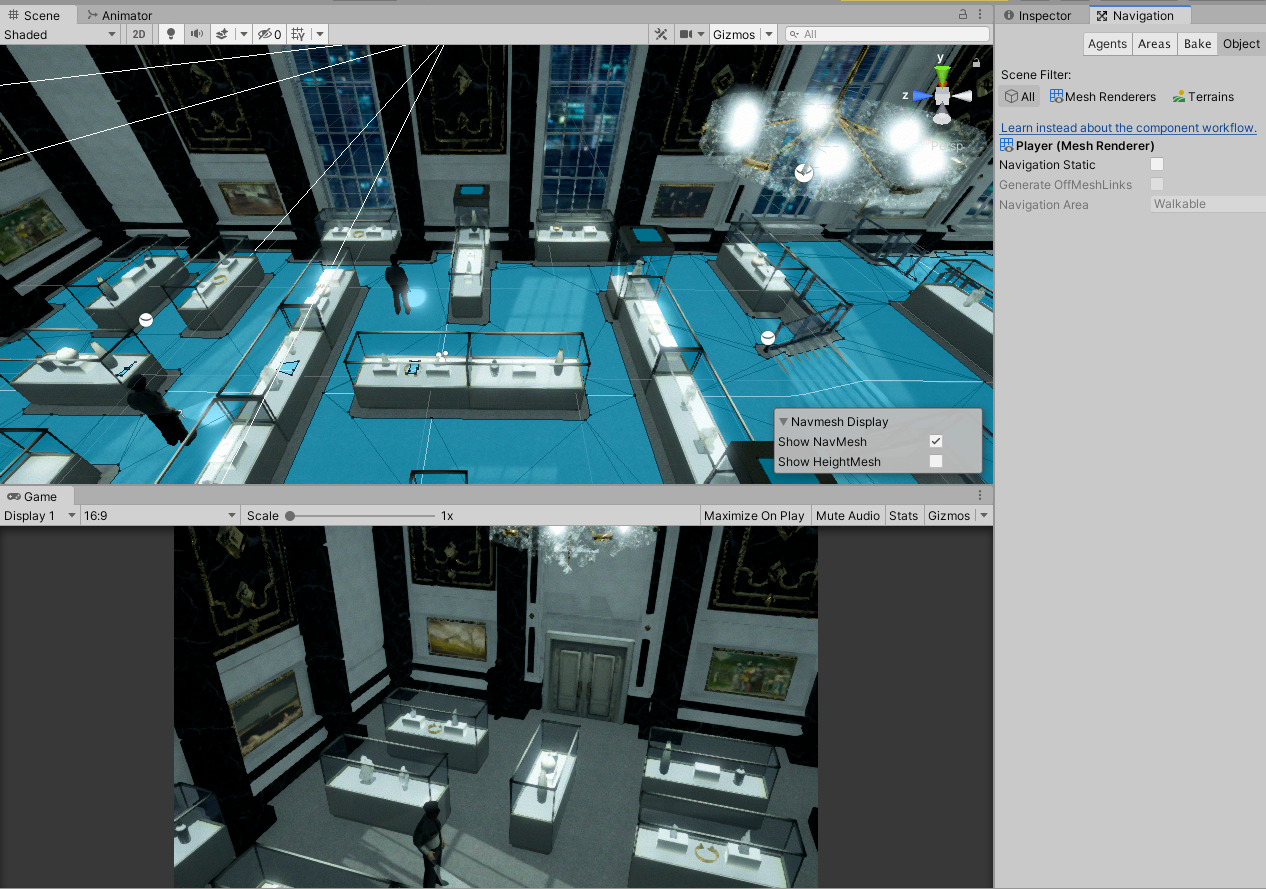Open the Bake navigation tab
This screenshot has height=889, width=1266.
pyautogui.click(x=1197, y=44)
